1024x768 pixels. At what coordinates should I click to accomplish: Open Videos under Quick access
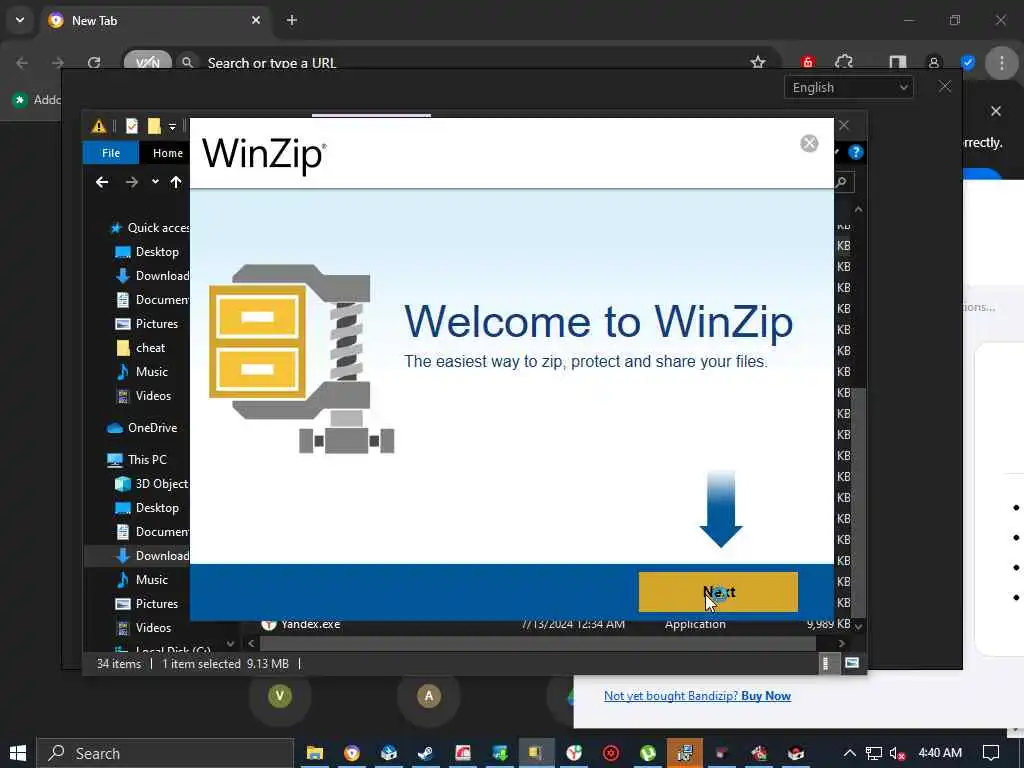144,396
